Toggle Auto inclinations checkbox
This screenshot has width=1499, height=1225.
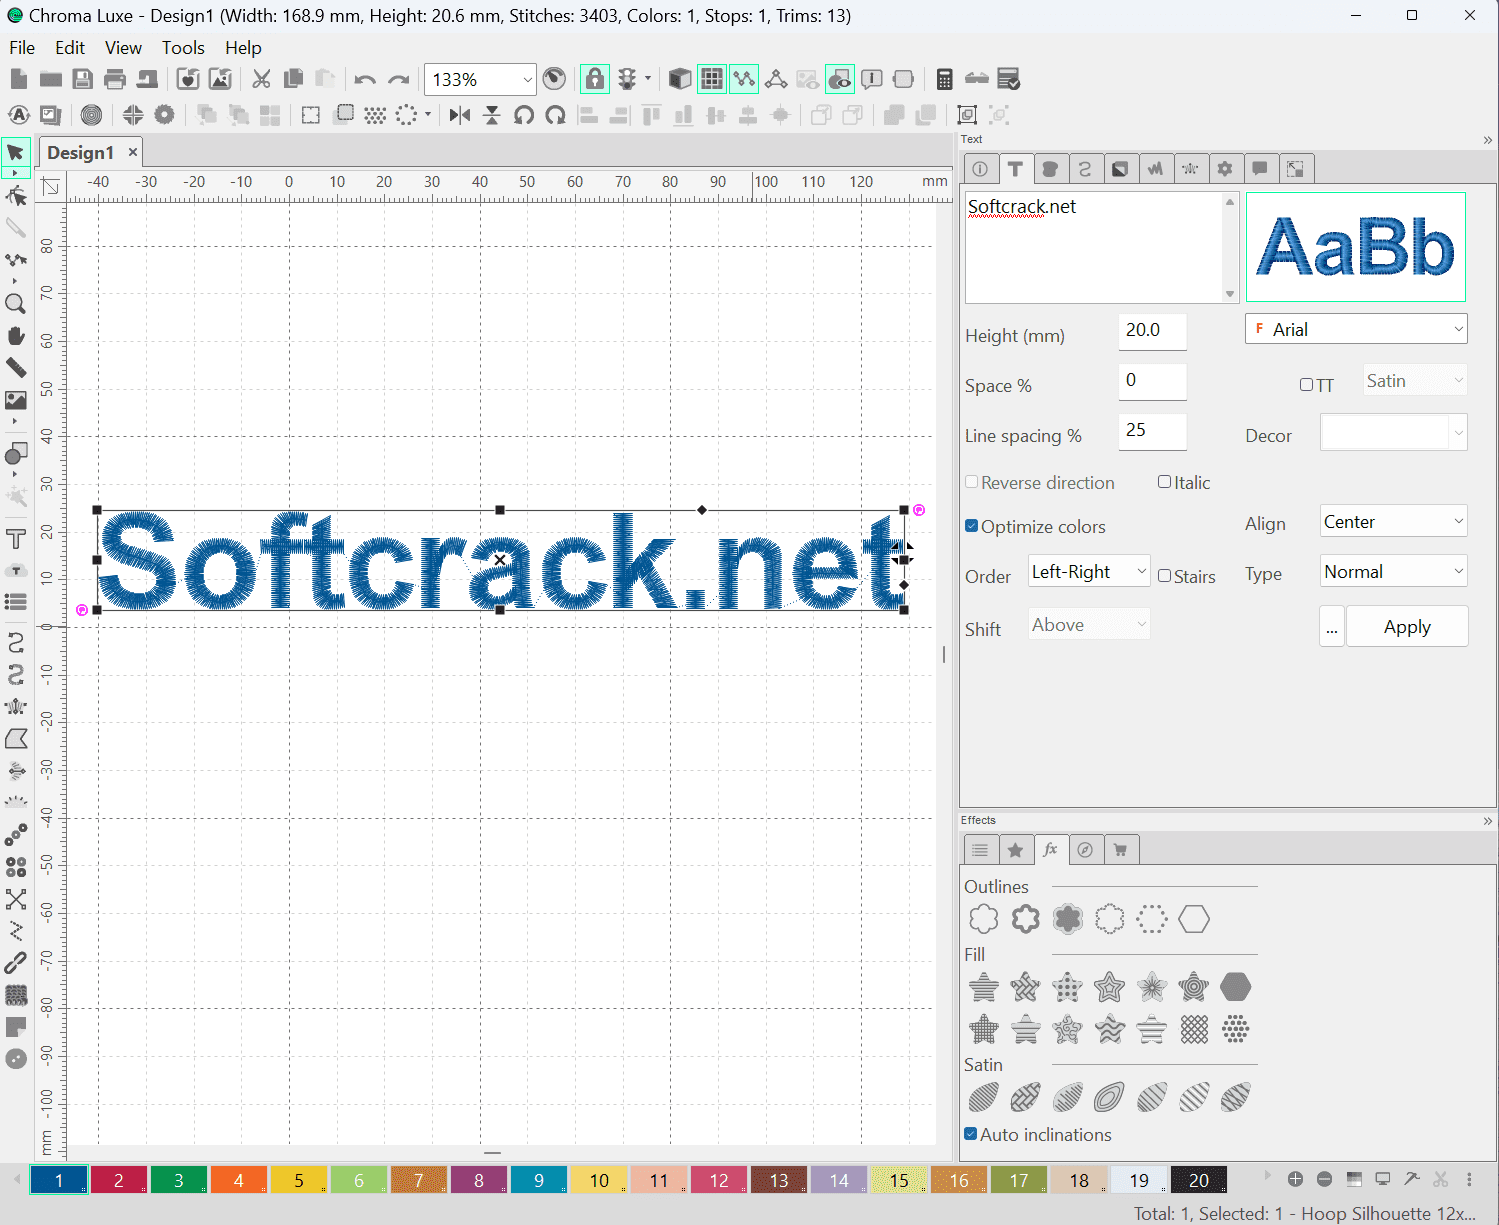click(970, 1134)
